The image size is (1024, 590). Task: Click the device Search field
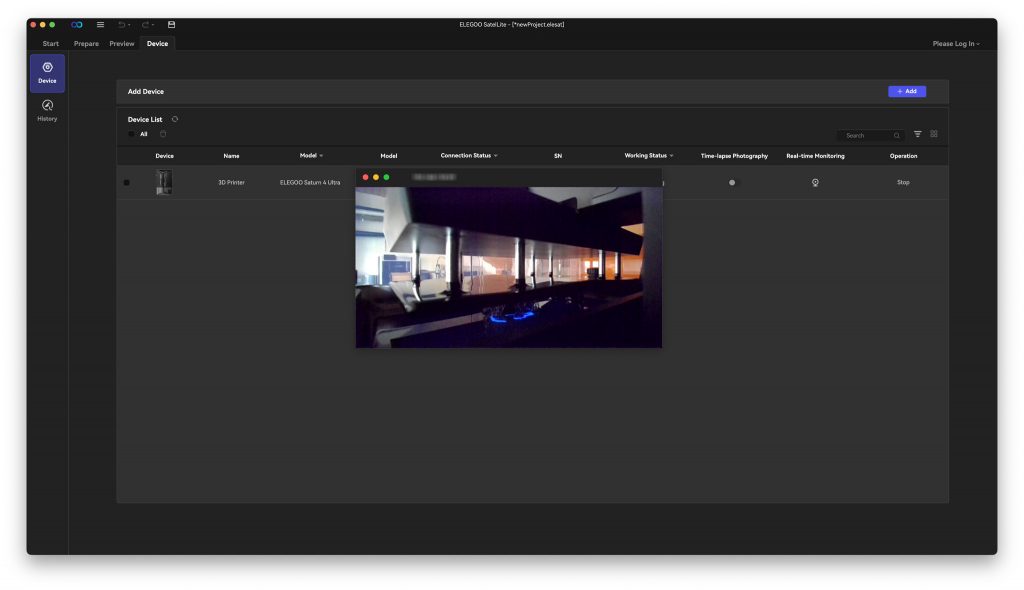(x=868, y=135)
